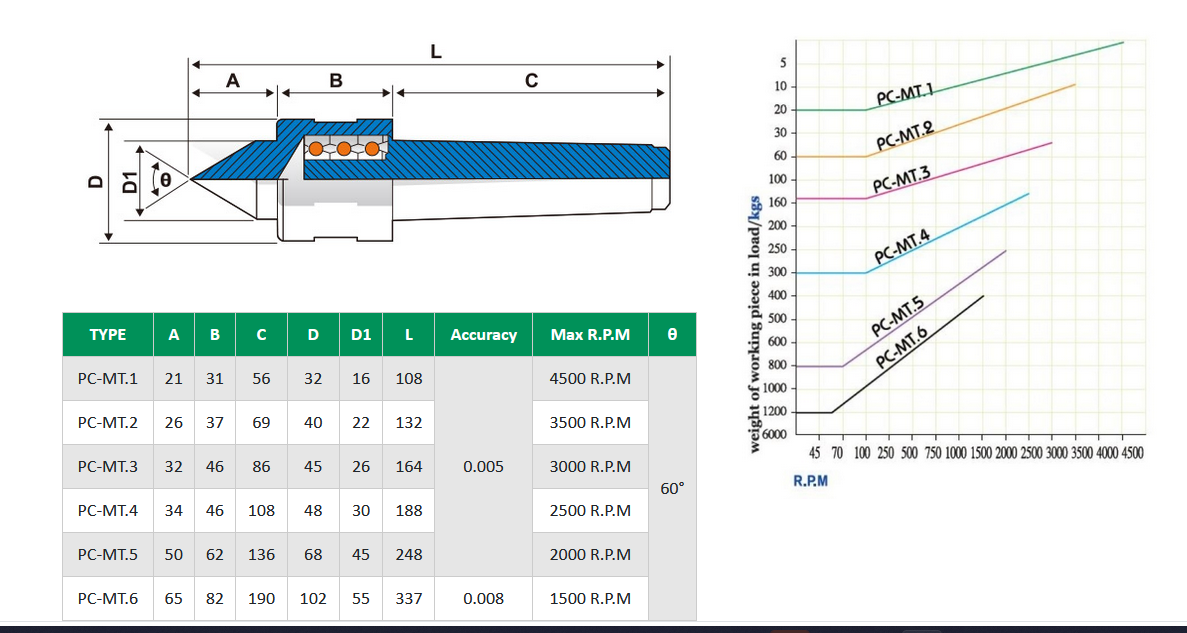Click the 4500 tick on chart x-axis
The image size is (1187, 633).
(1132, 453)
